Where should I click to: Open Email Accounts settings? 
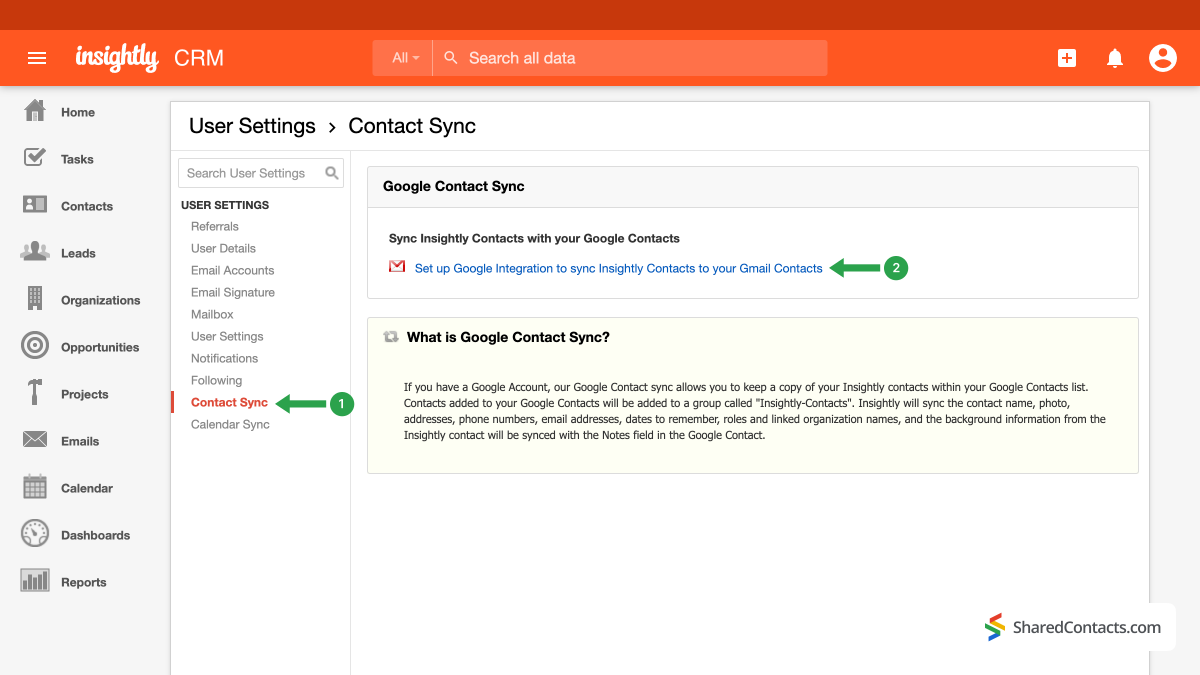pyautogui.click(x=232, y=271)
